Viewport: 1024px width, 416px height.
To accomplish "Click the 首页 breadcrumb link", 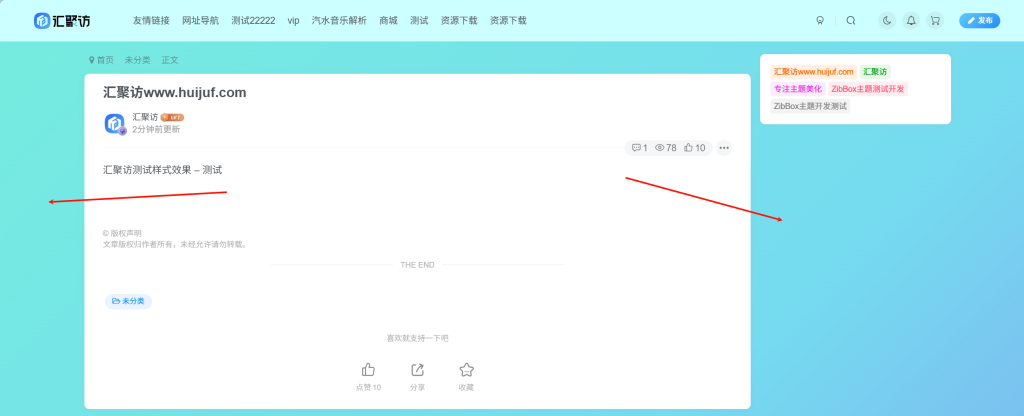I will click(104, 60).
